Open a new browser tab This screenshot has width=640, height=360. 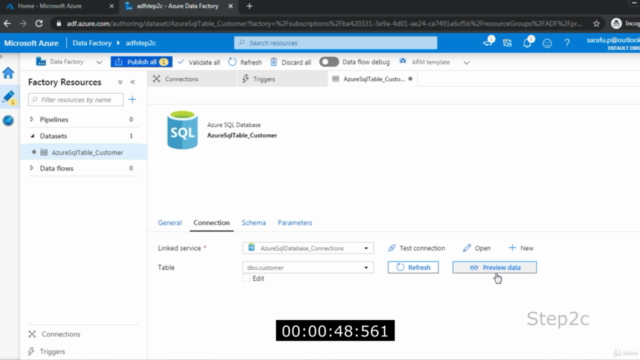[x=249, y=6]
